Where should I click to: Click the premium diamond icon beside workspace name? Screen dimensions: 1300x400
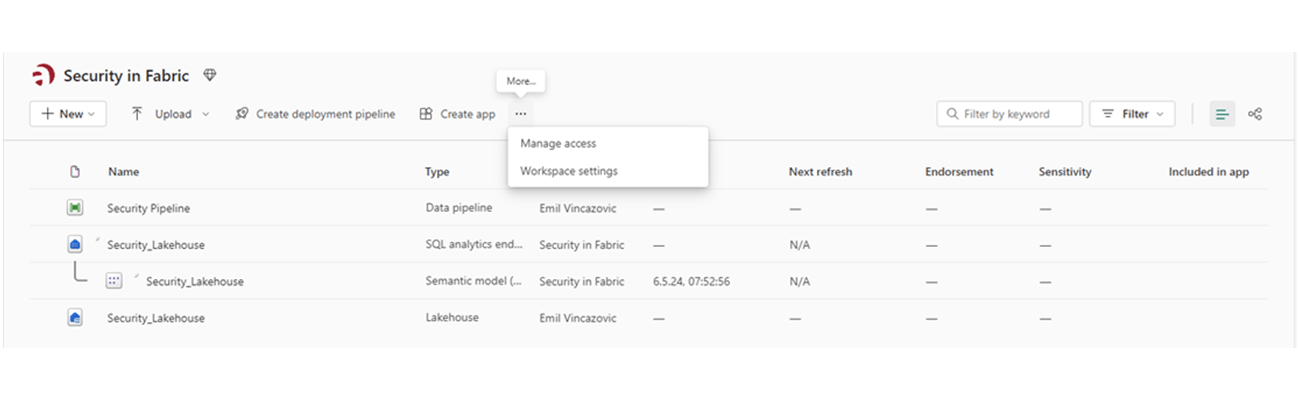(209, 75)
